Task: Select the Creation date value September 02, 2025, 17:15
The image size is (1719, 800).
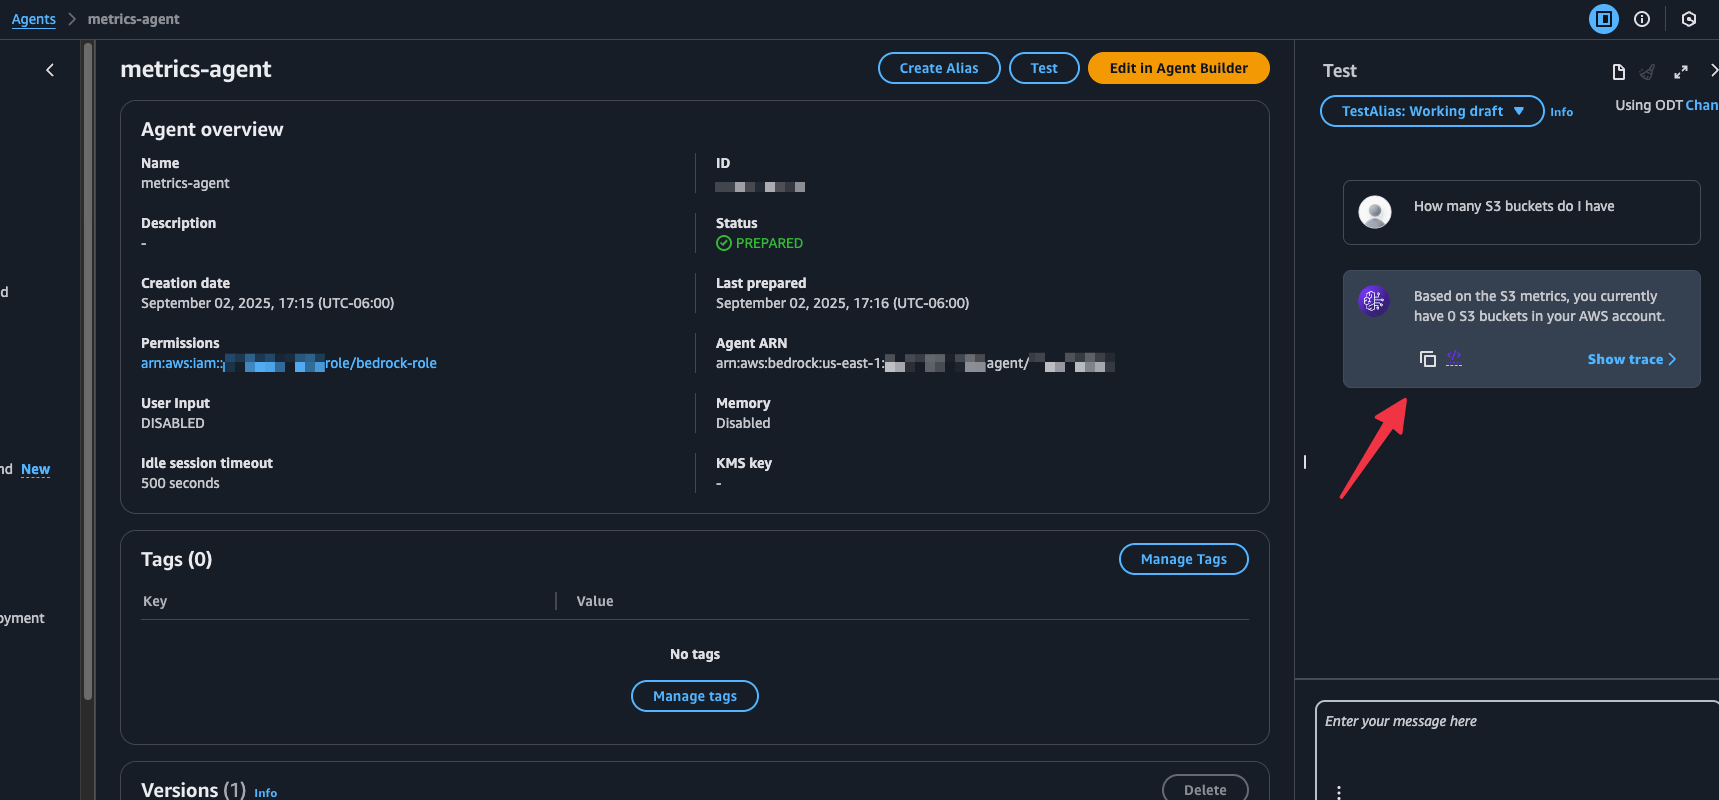Action: pyautogui.click(x=267, y=303)
